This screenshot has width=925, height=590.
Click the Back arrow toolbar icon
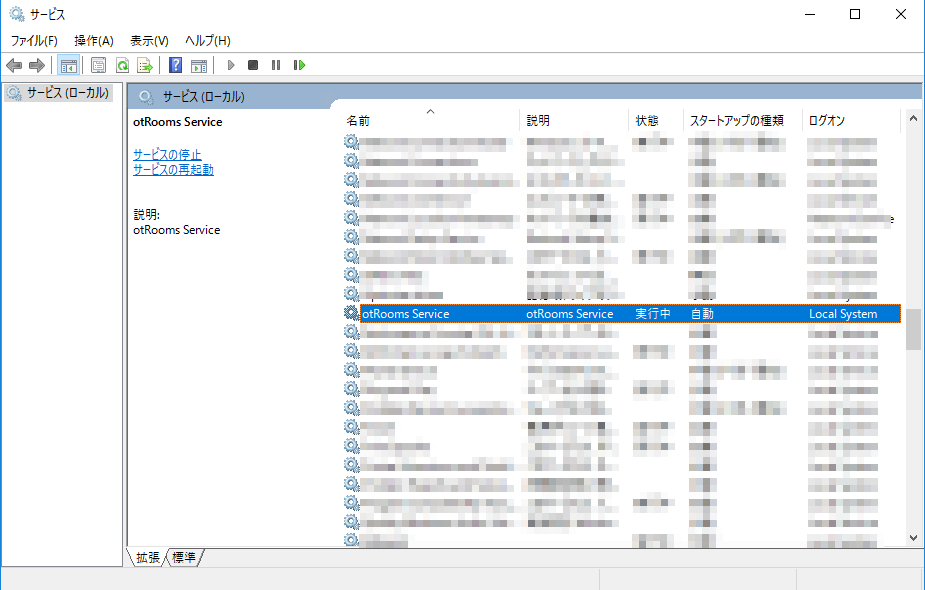[14, 65]
